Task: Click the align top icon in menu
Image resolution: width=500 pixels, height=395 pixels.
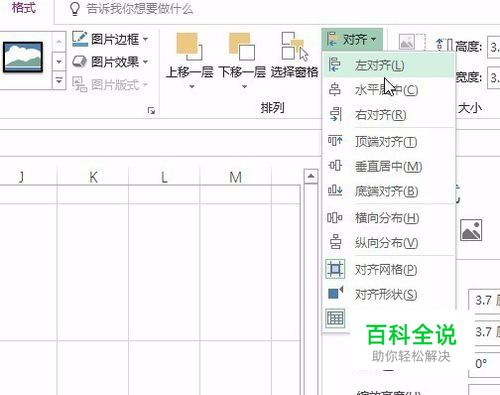Action: (x=335, y=140)
